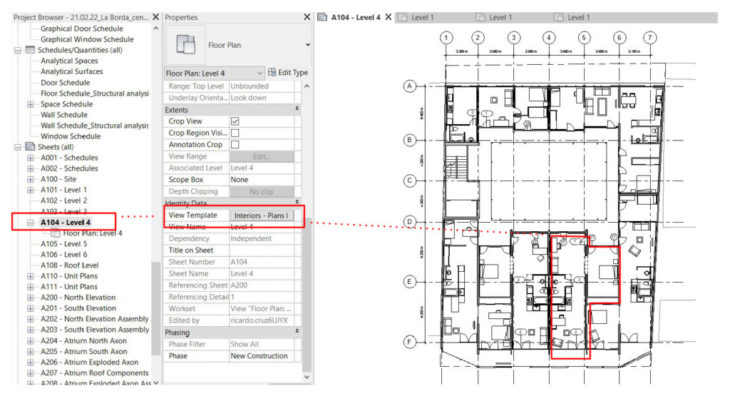
Task: Select grid bubble 7 on the plan
Action: (651, 37)
